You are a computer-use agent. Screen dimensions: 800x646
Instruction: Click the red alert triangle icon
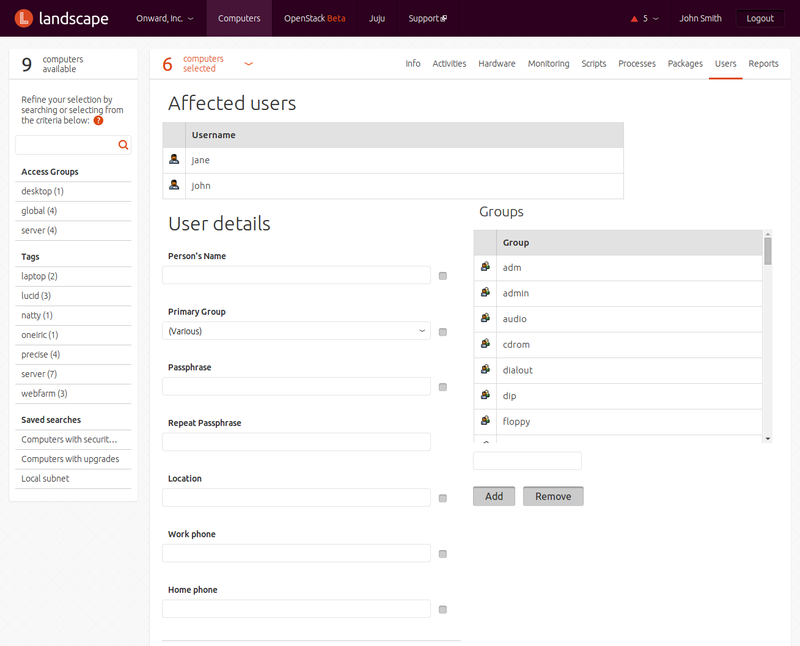click(x=633, y=19)
